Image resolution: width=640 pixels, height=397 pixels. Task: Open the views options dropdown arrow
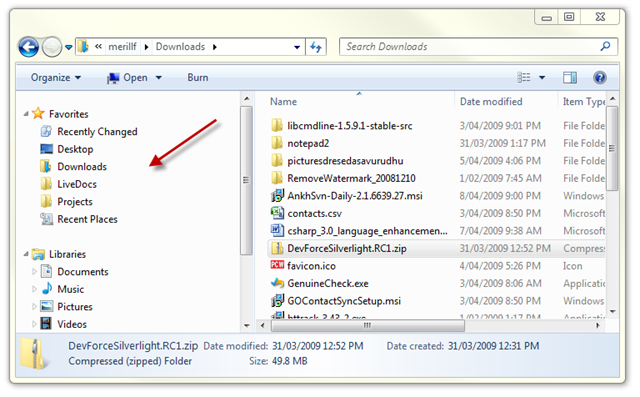[542, 78]
